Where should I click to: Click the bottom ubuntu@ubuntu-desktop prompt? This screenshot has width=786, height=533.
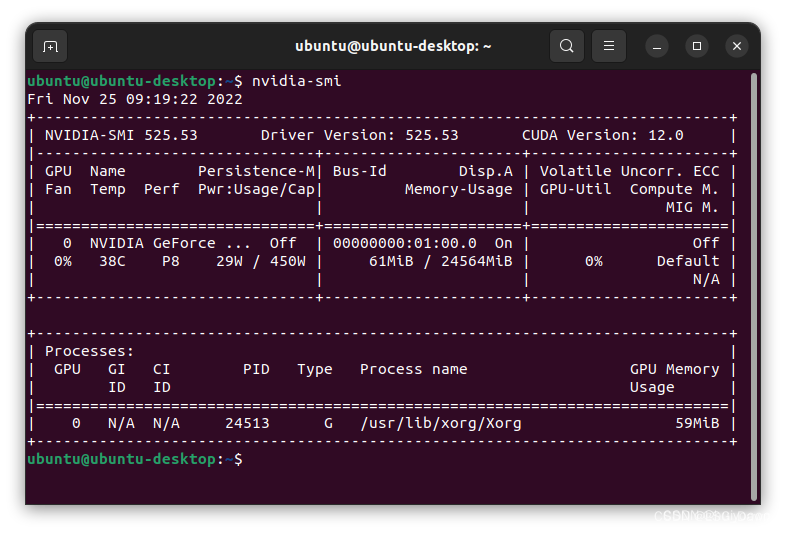tap(135, 460)
